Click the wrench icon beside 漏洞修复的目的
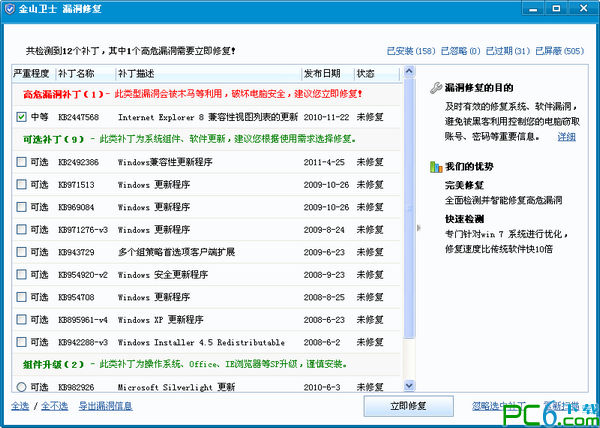This screenshot has width=600, height=428. (435, 89)
